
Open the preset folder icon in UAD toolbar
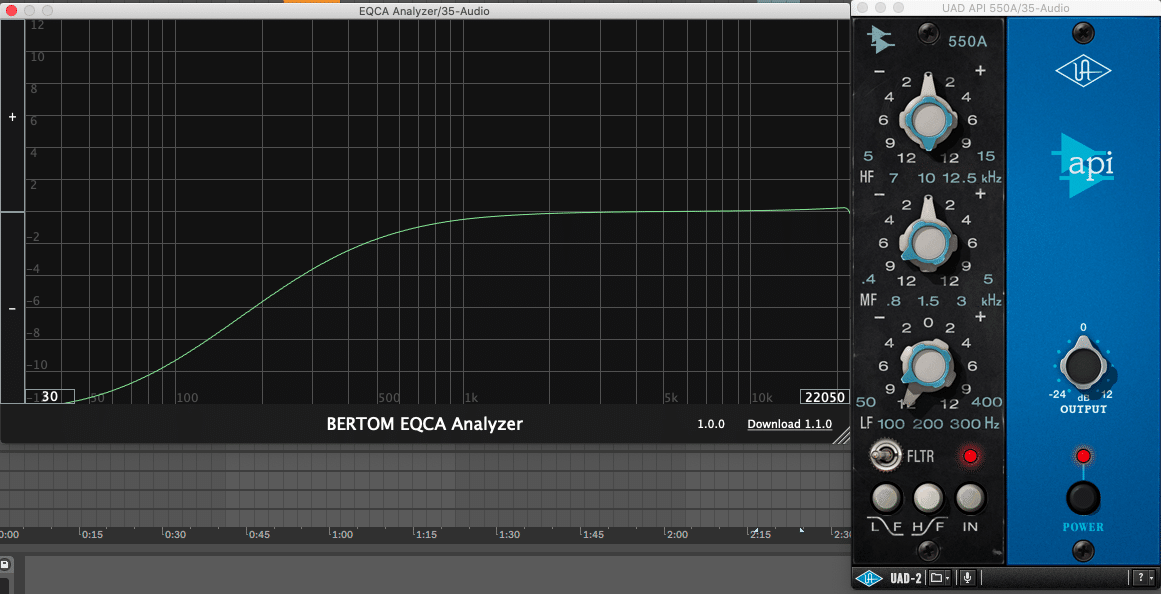click(936, 578)
